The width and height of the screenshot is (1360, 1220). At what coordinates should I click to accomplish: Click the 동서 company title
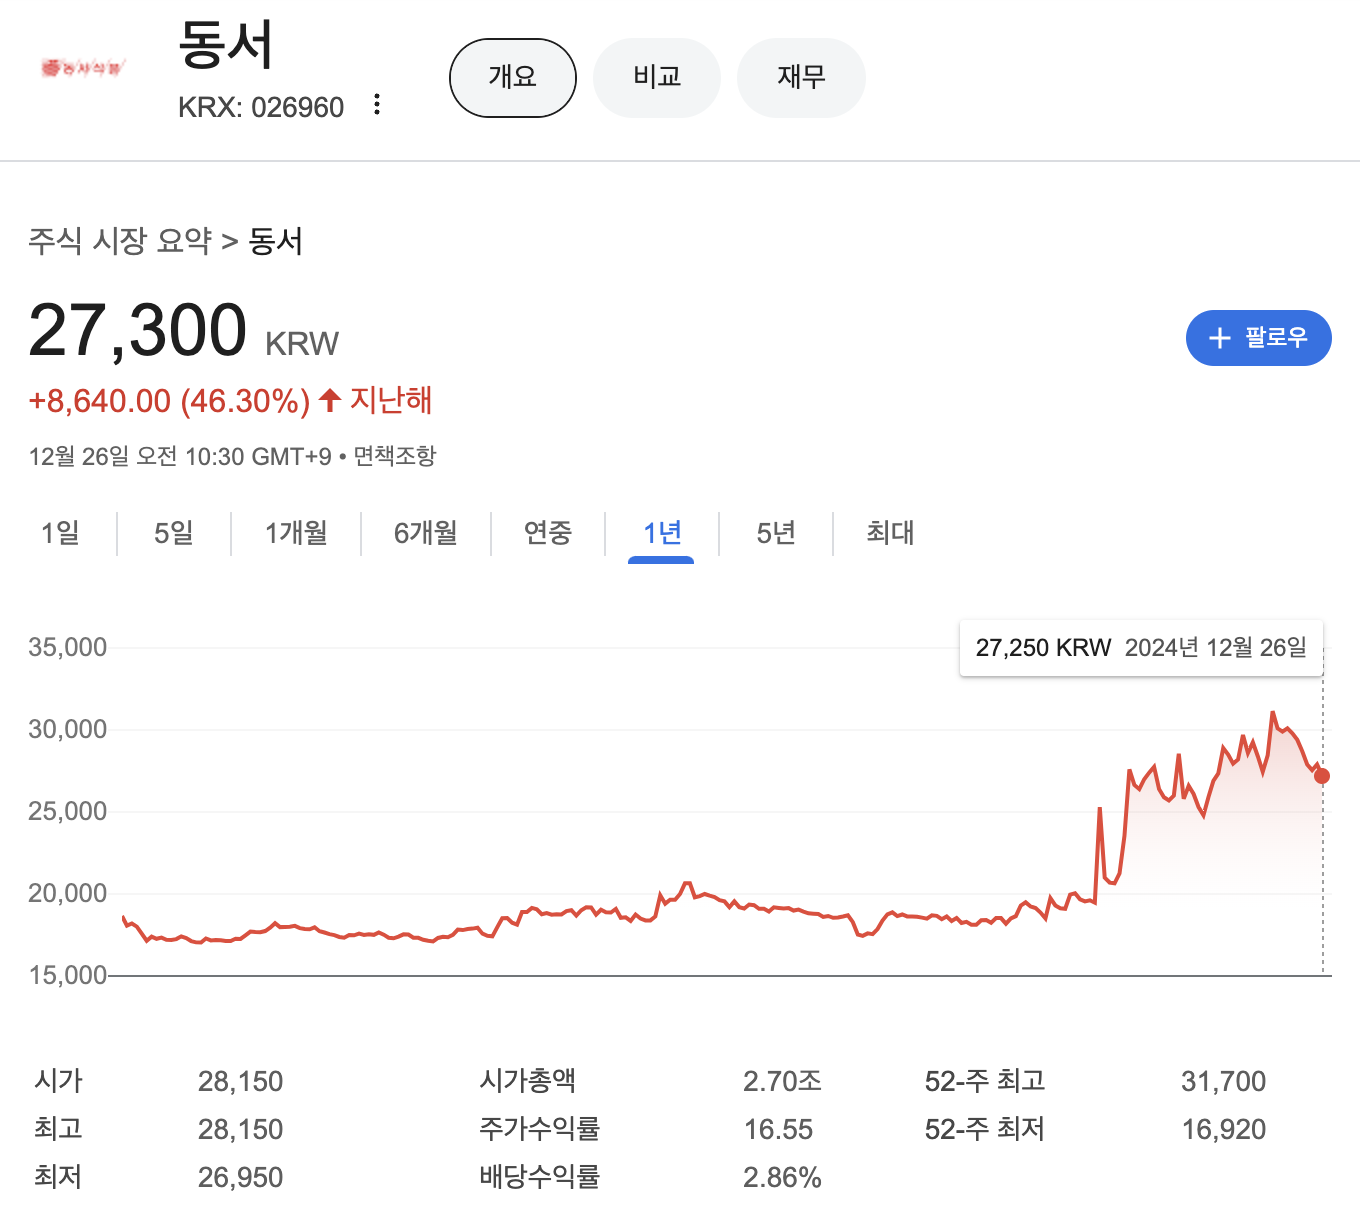226,46
